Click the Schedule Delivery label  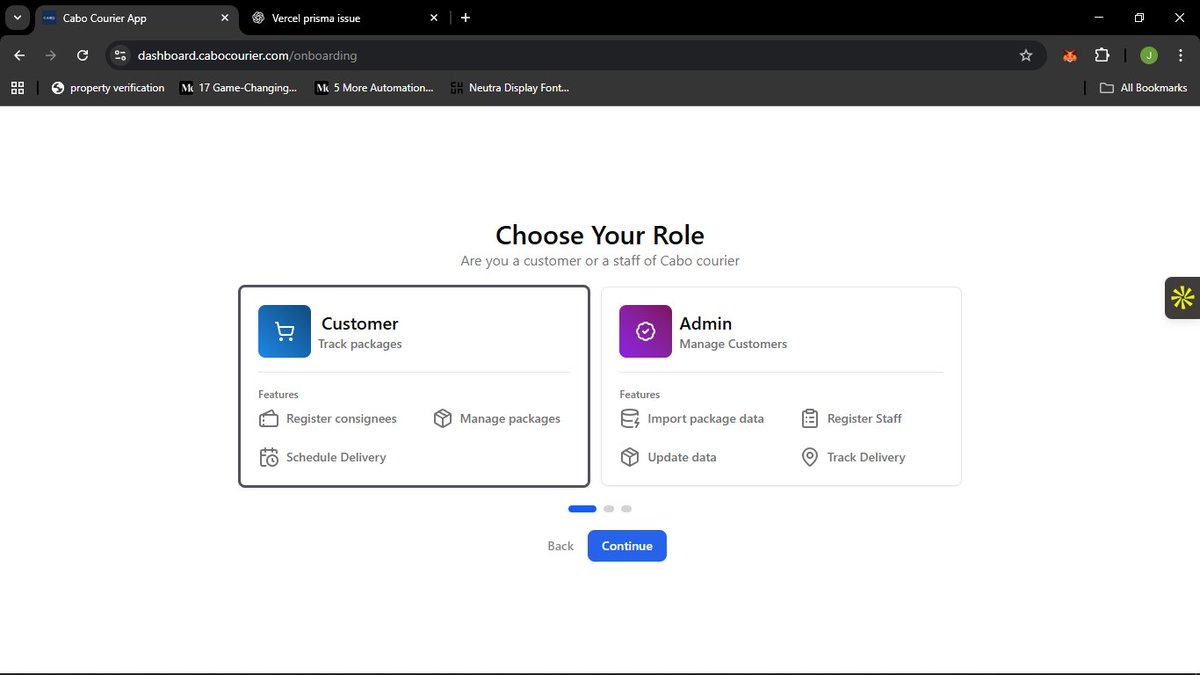click(336, 457)
